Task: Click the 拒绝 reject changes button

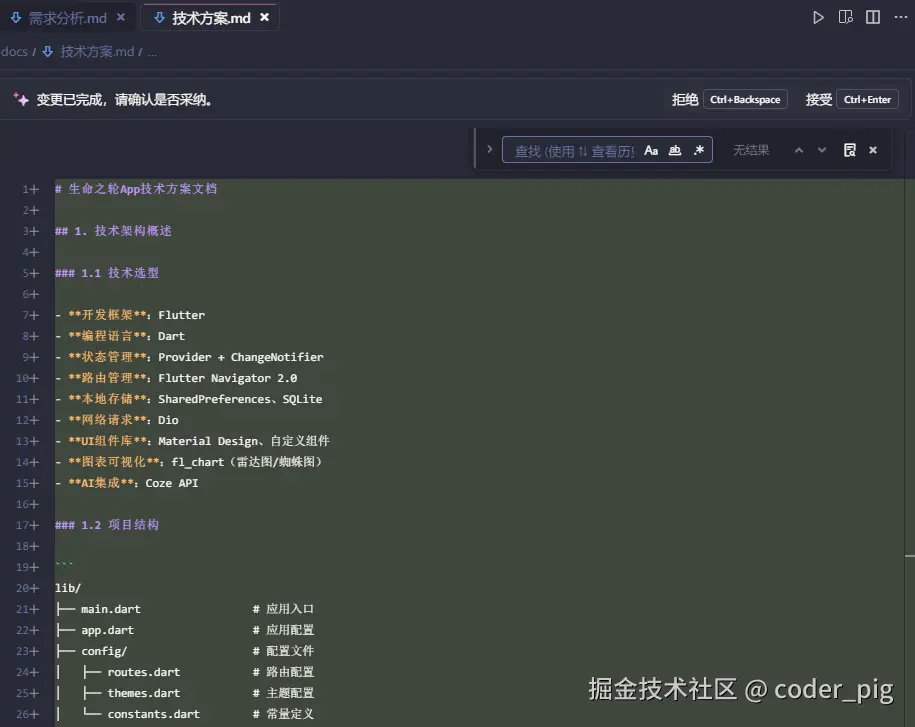Action: click(684, 99)
